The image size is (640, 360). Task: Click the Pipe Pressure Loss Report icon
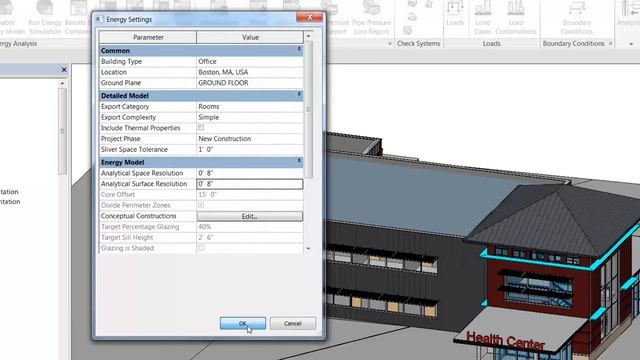coord(371,18)
